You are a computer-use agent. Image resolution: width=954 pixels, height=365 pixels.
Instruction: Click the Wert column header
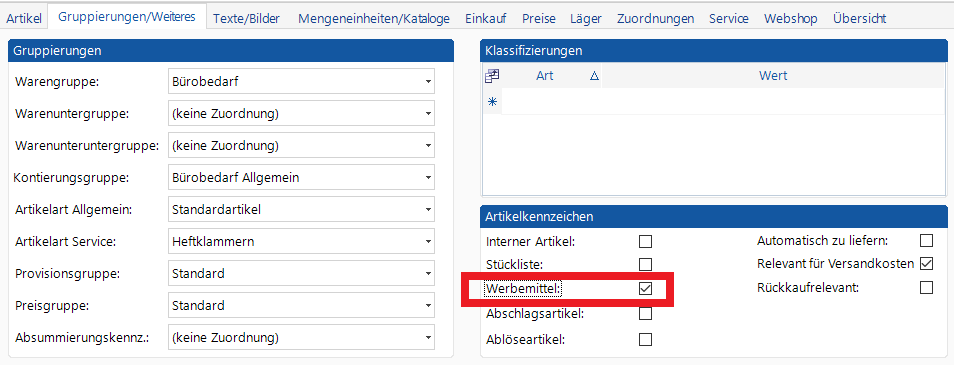coord(773,76)
